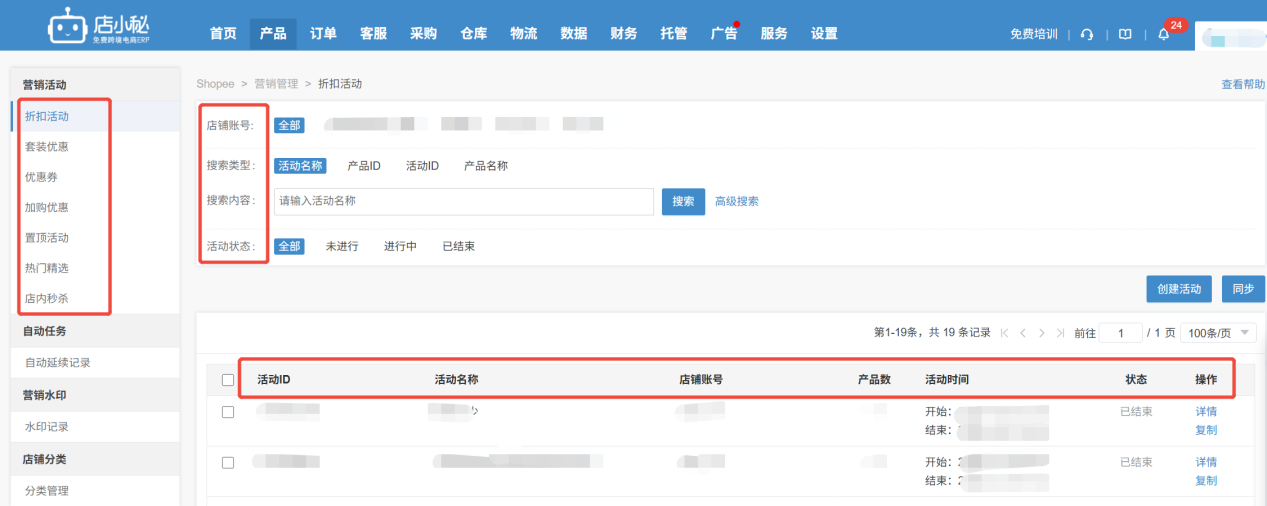This screenshot has height=506, width=1267.
Task: Click the 活动时间 column header
Action: [x=947, y=380]
